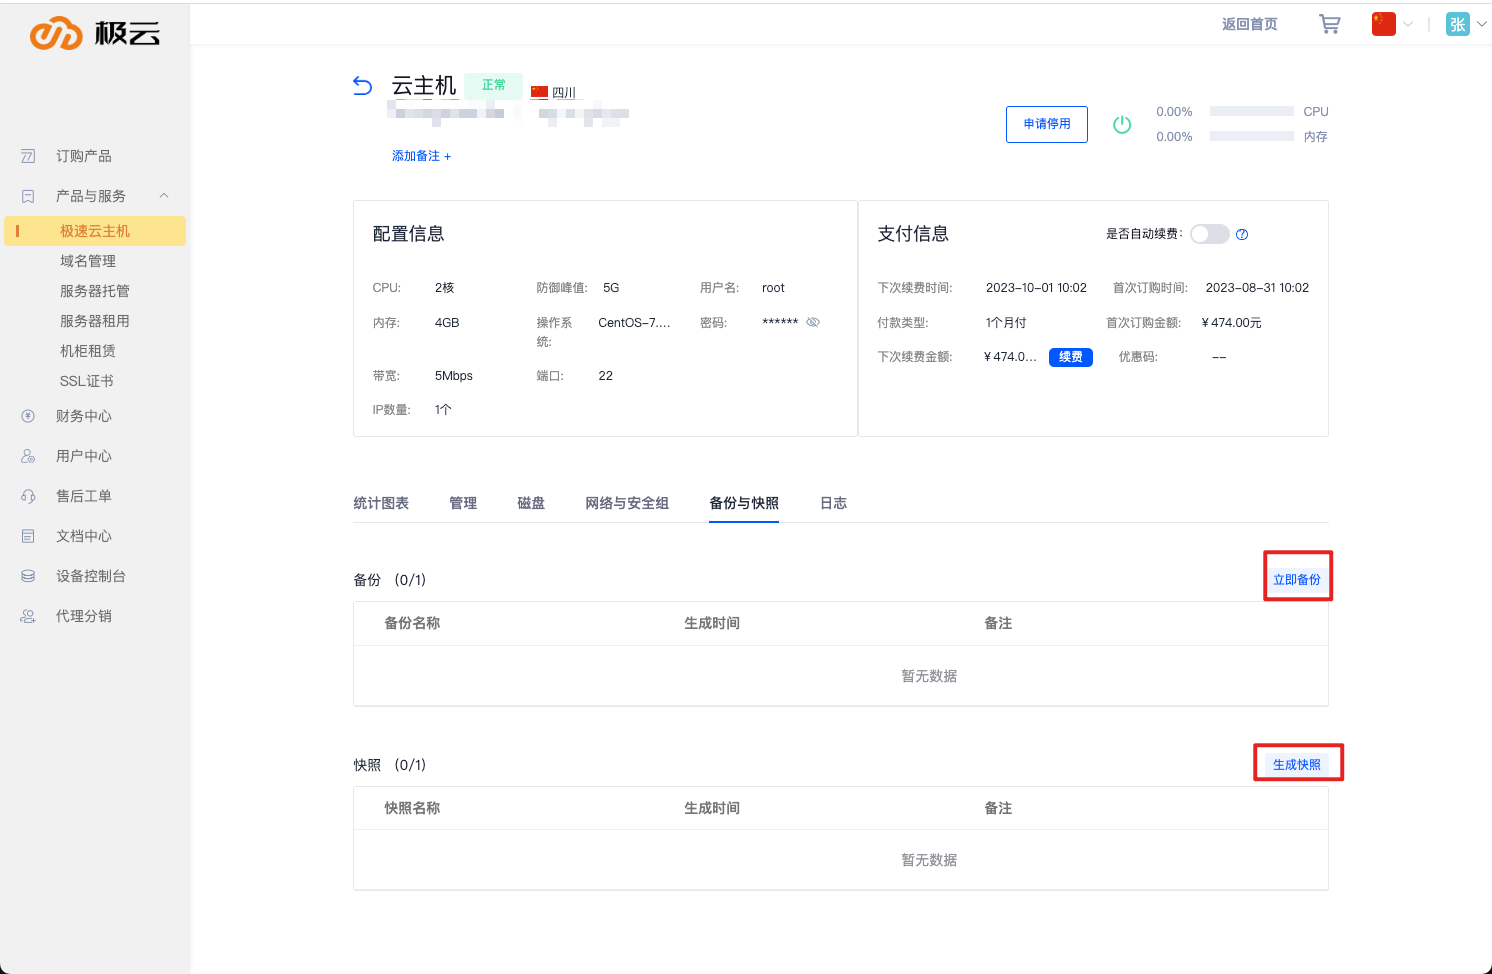Click the 极云 logo
1492x974 pixels.
tap(95, 33)
